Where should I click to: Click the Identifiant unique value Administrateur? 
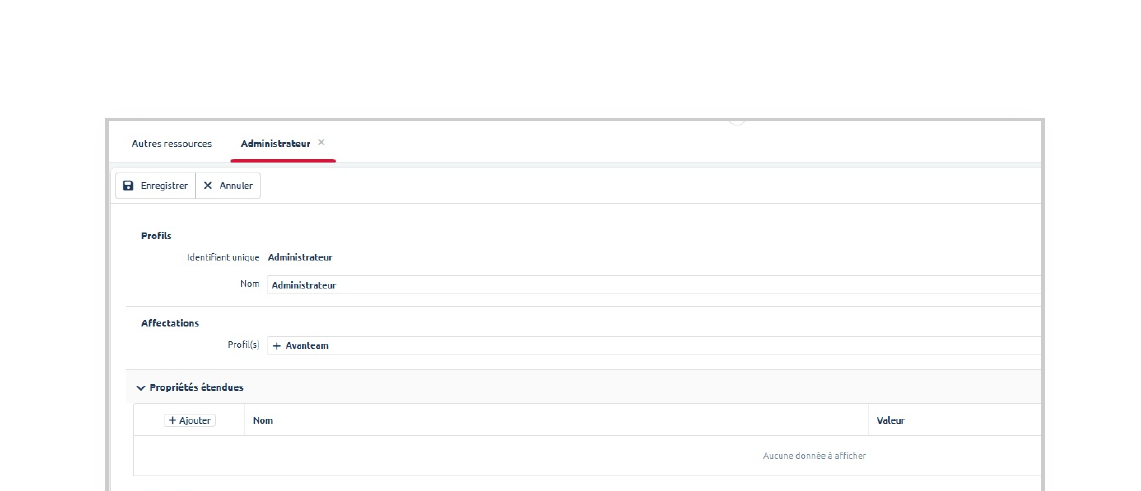coord(300,258)
